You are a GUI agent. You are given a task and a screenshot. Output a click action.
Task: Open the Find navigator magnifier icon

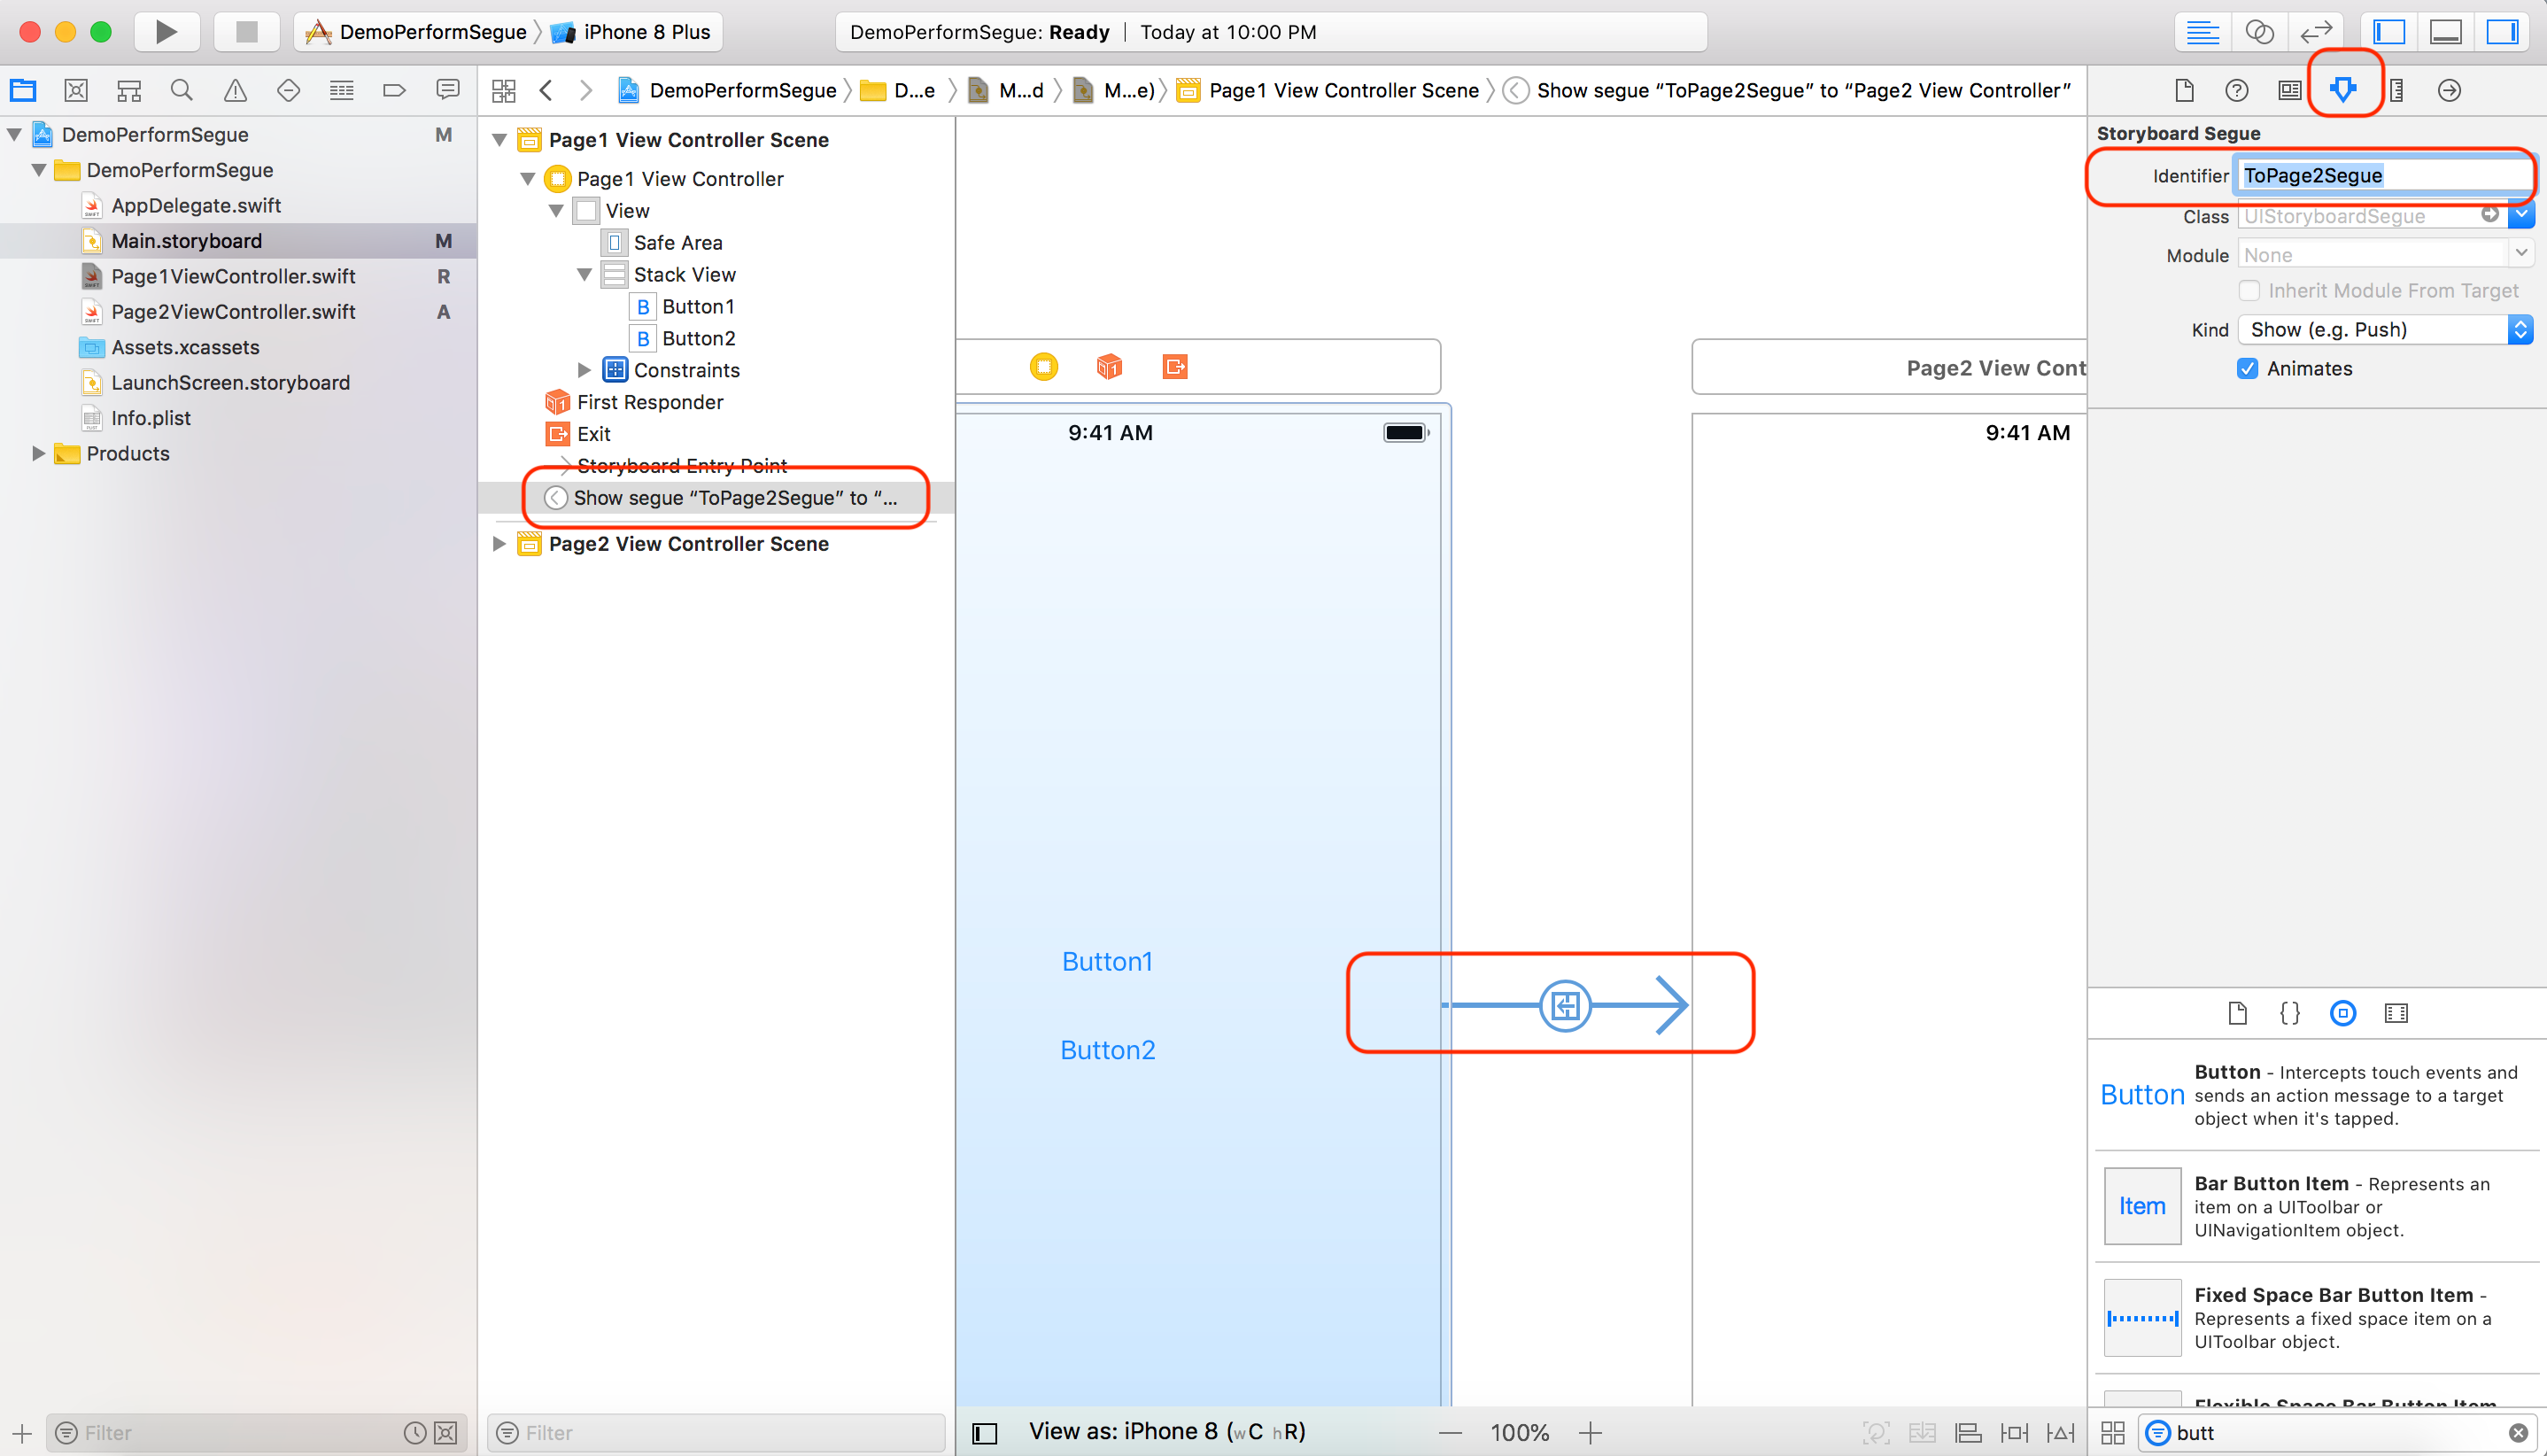[181, 90]
